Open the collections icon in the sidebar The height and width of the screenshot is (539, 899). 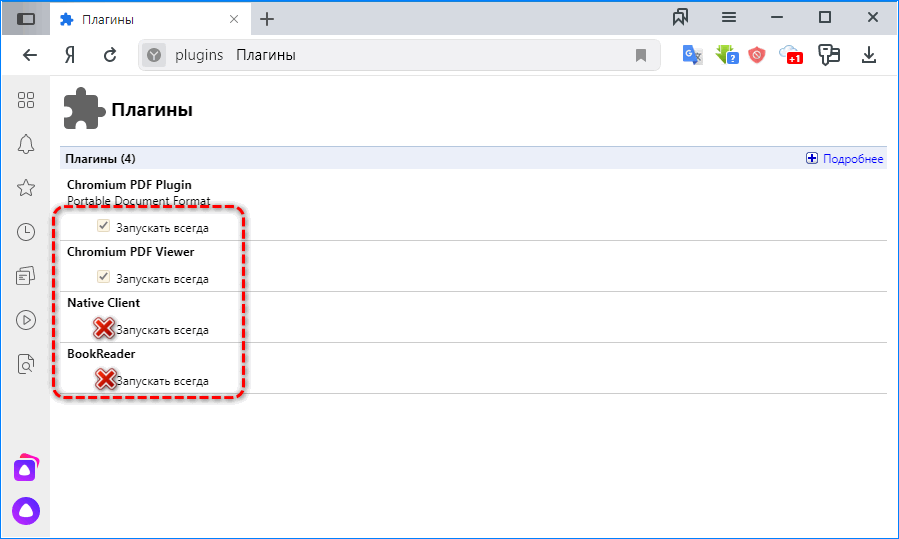(26, 276)
